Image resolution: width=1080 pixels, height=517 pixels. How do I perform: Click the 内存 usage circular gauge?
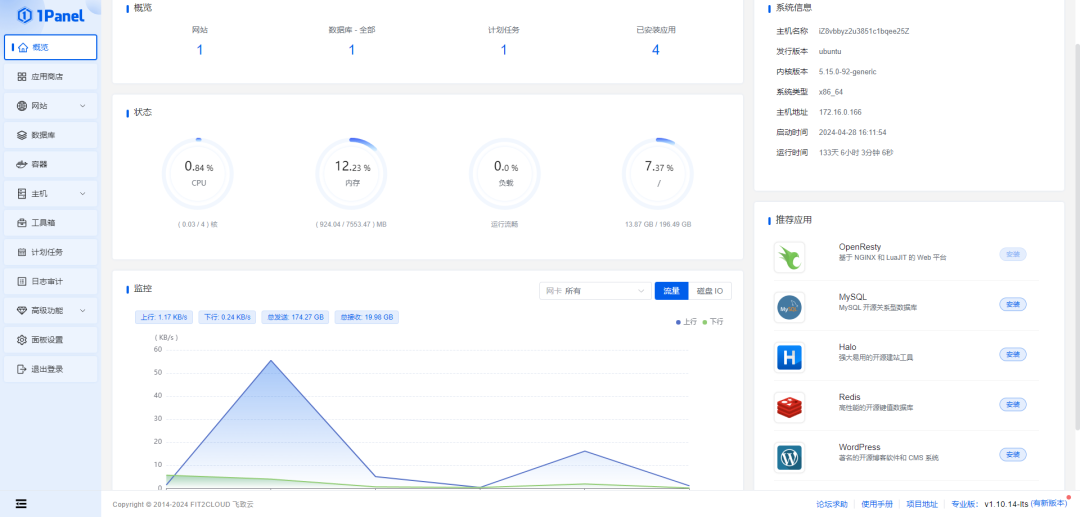[351, 172]
